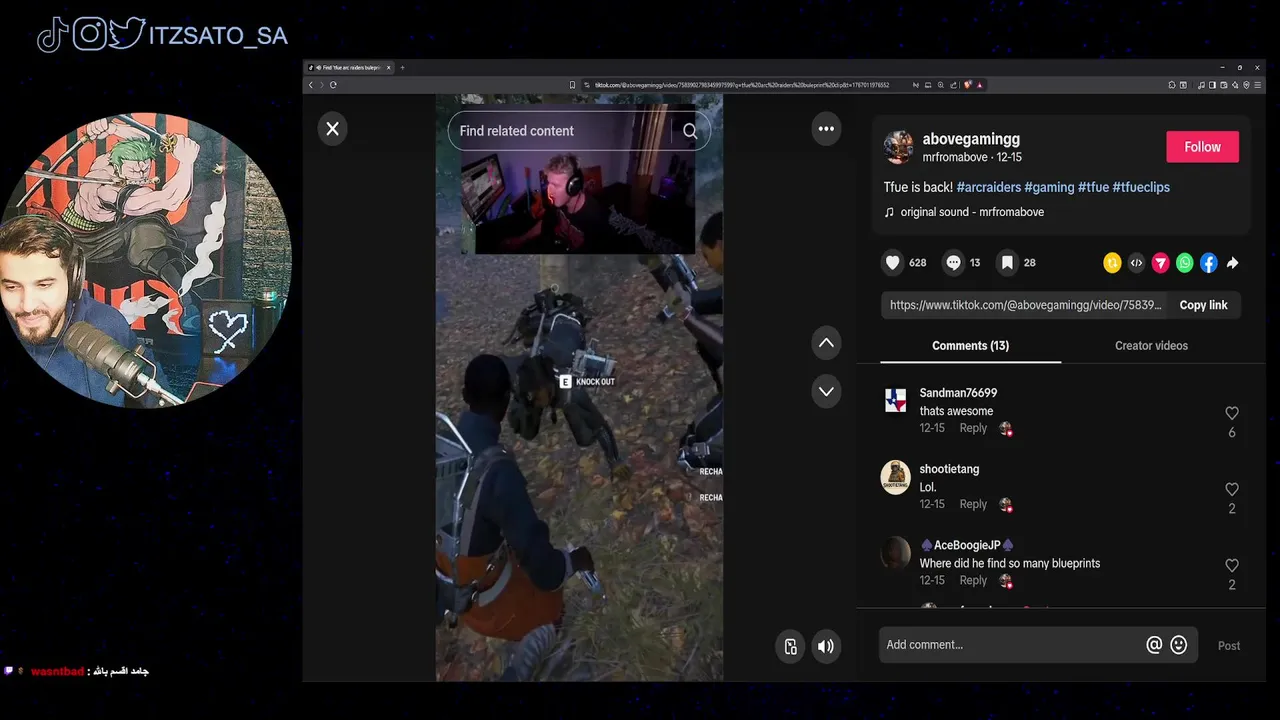Open emoji picker in comment box
Image resolution: width=1280 pixels, height=720 pixels.
coord(1179,645)
